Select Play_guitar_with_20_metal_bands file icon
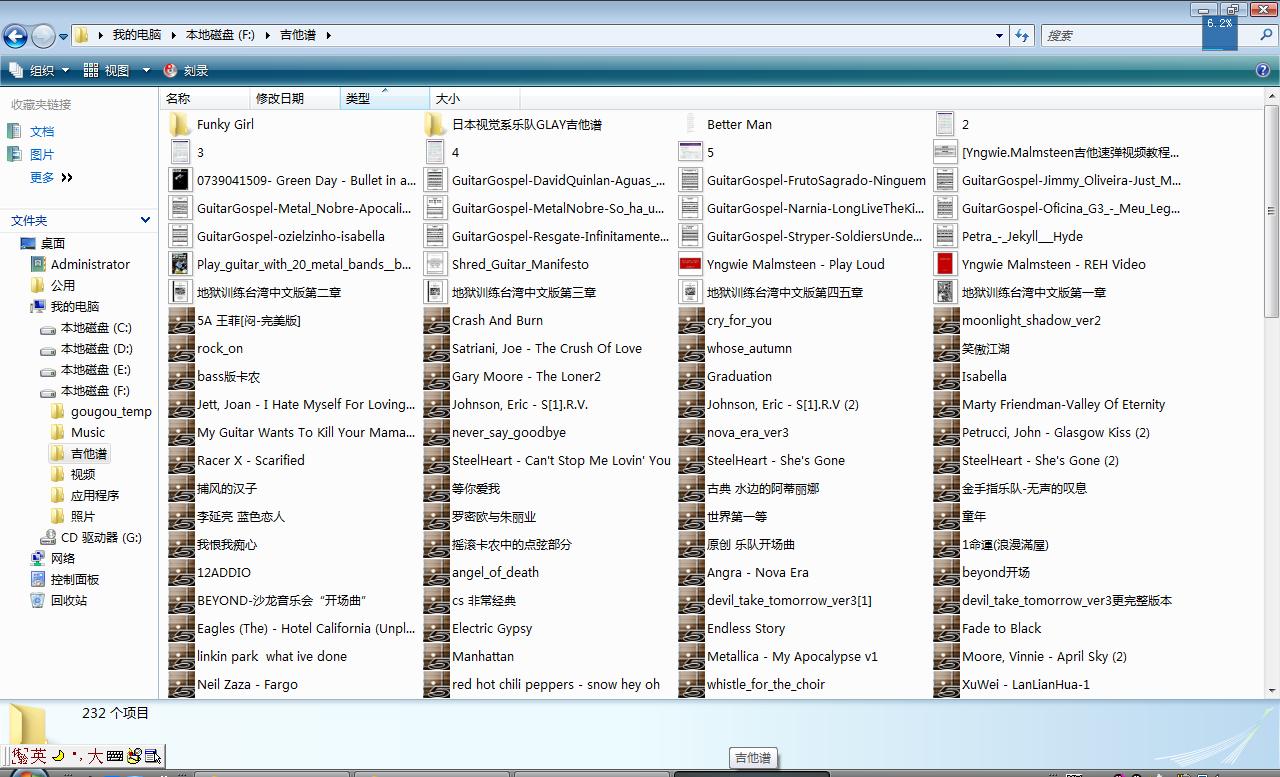 point(180,264)
